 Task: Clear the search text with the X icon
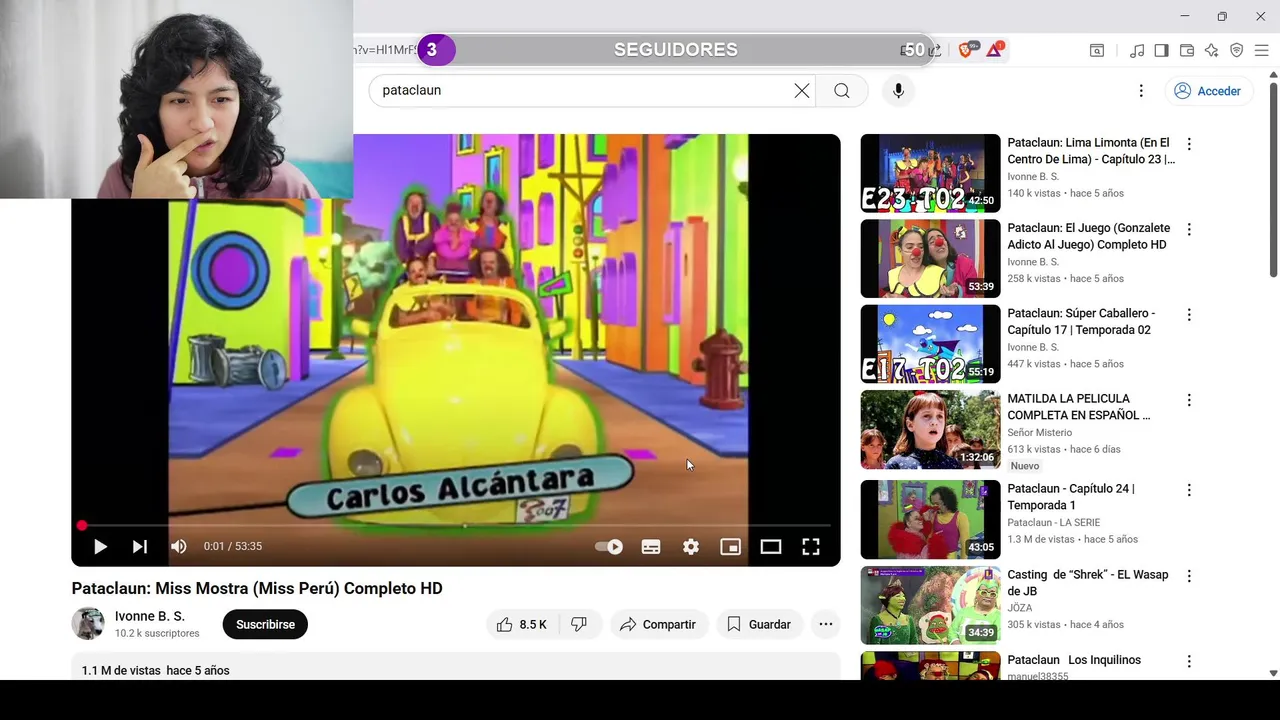coord(802,91)
